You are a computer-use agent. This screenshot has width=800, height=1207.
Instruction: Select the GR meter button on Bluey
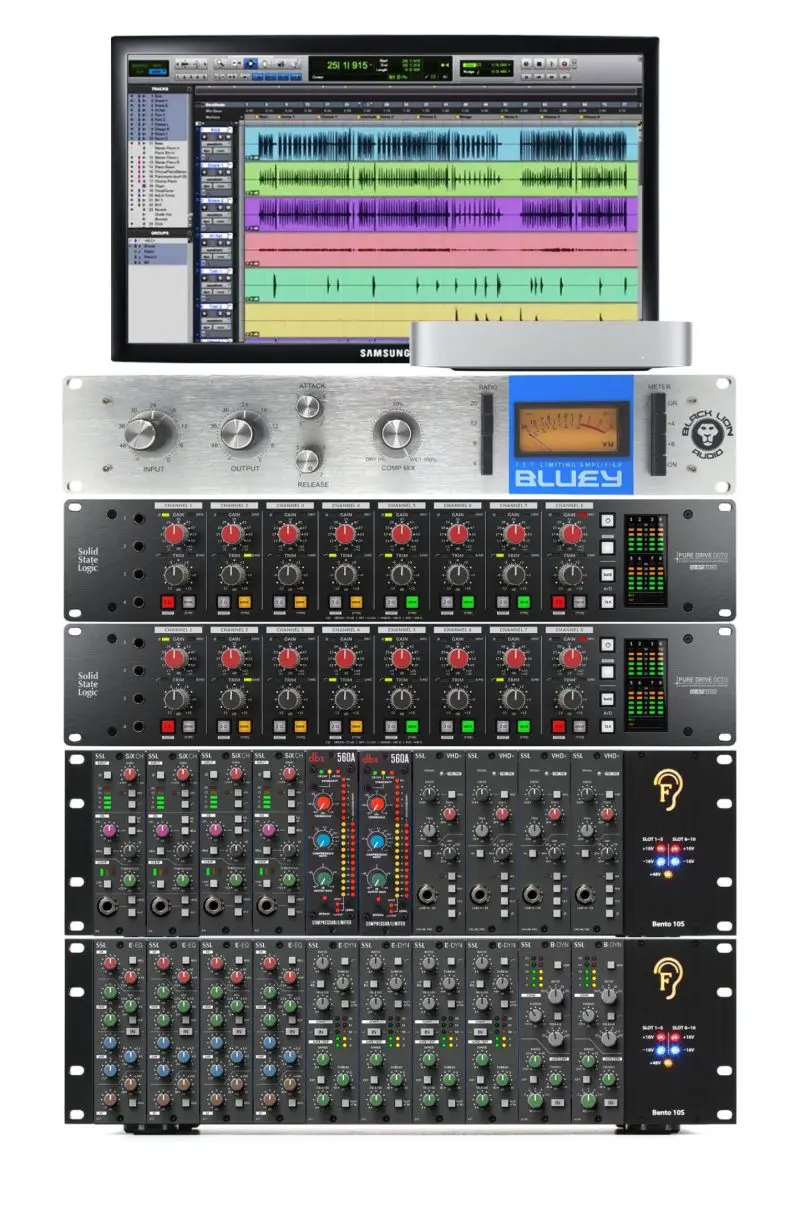[x=658, y=403]
